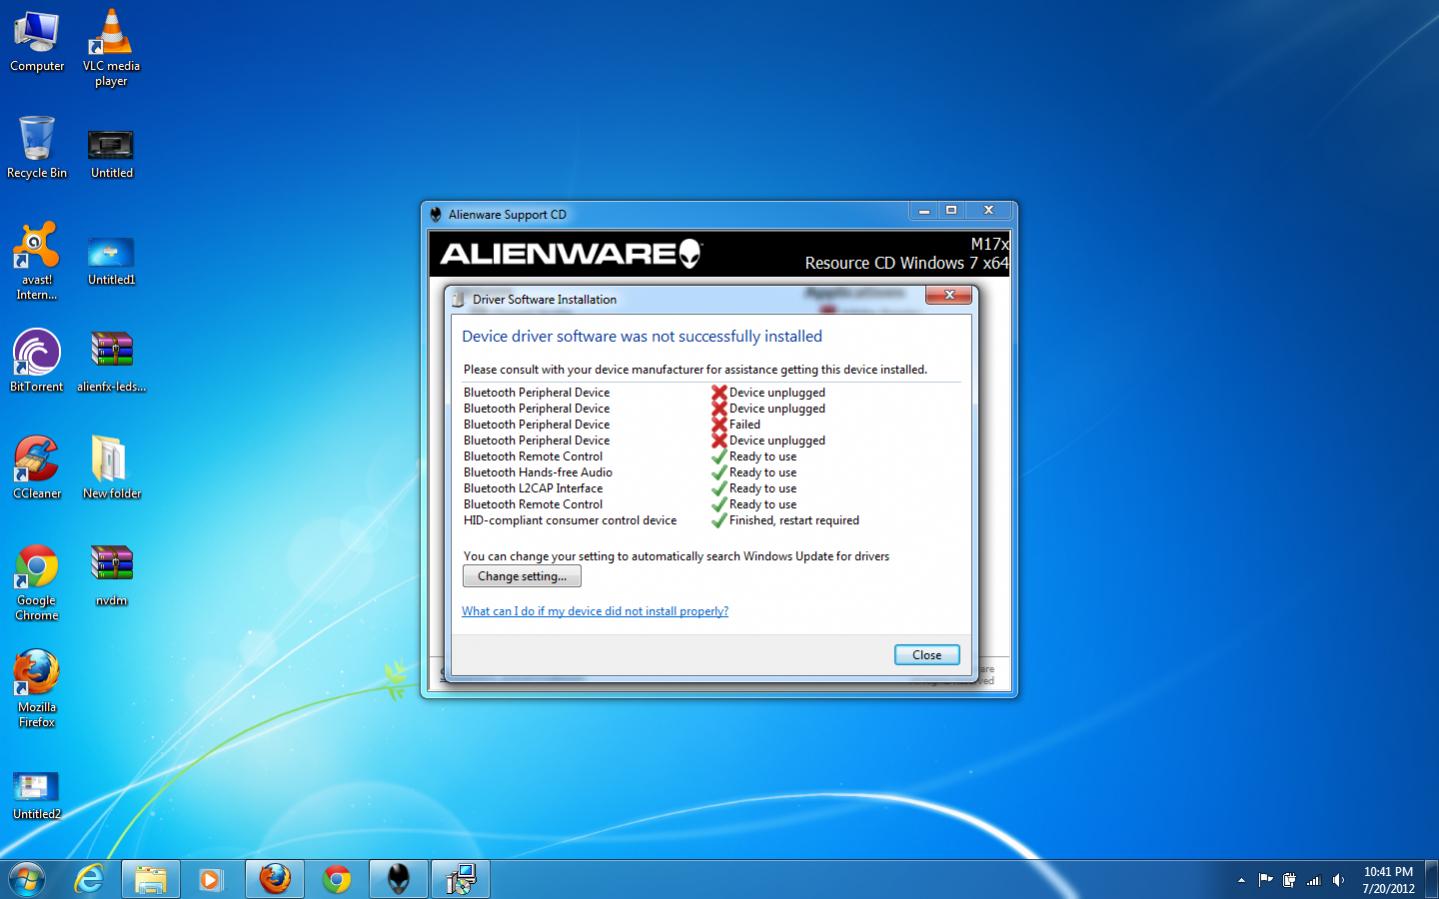1439x899 pixels.
Task: Select the CCleaner desktop shortcut
Action: (37, 468)
